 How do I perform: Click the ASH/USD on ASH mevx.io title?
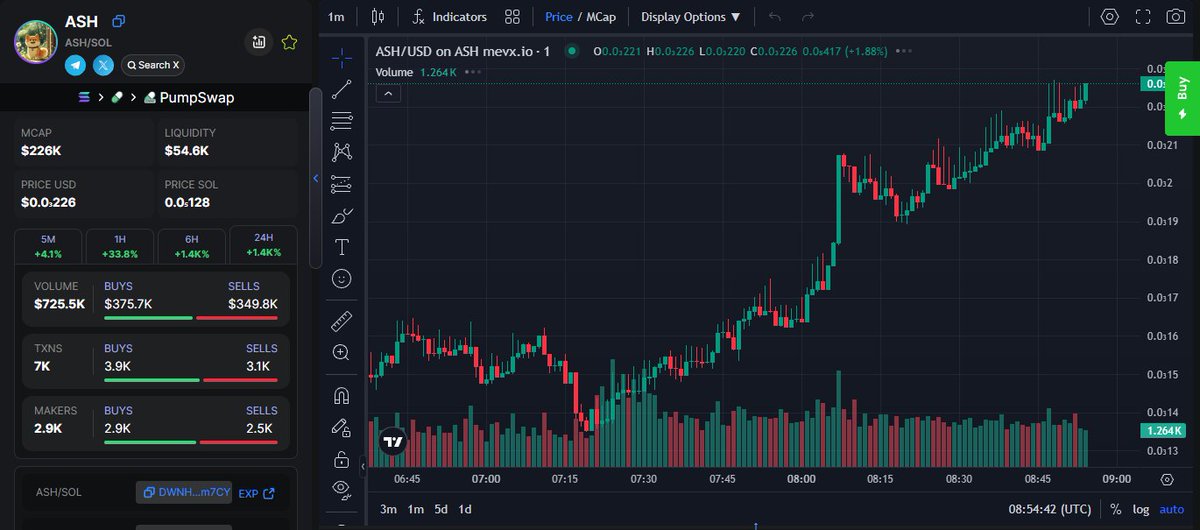click(x=463, y=51)
